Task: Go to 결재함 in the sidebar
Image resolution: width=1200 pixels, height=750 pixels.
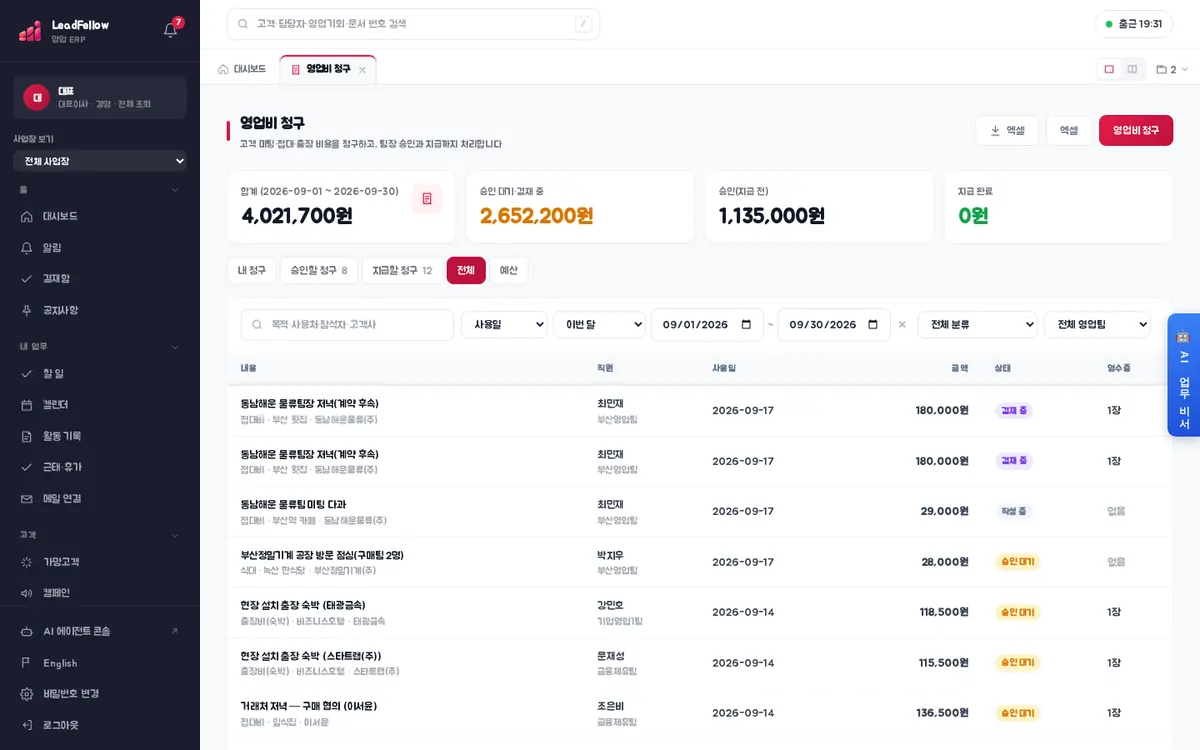Action: [100, 278]
